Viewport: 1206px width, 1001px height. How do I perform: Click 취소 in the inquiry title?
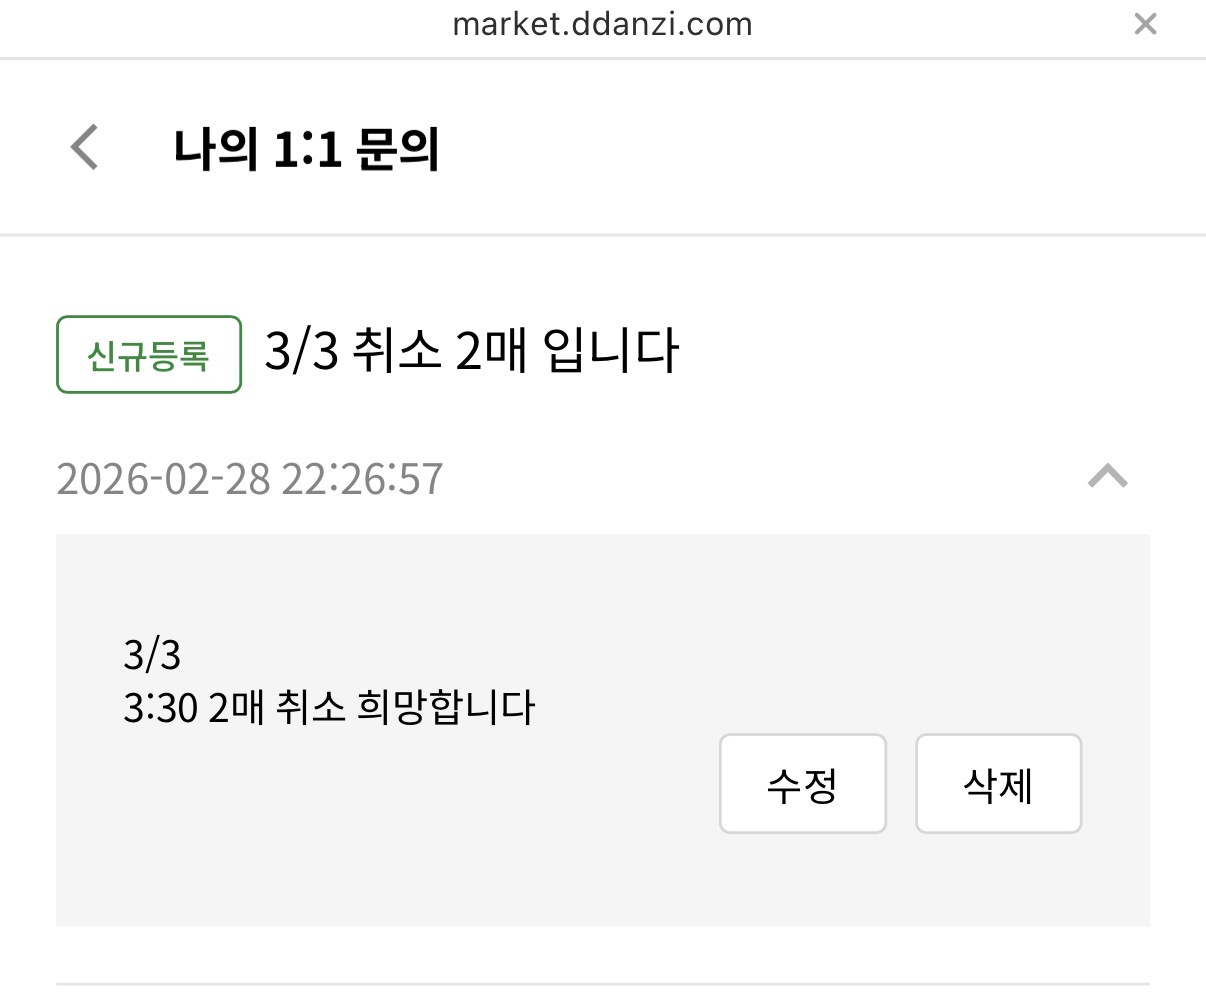[x=396, y=352]
